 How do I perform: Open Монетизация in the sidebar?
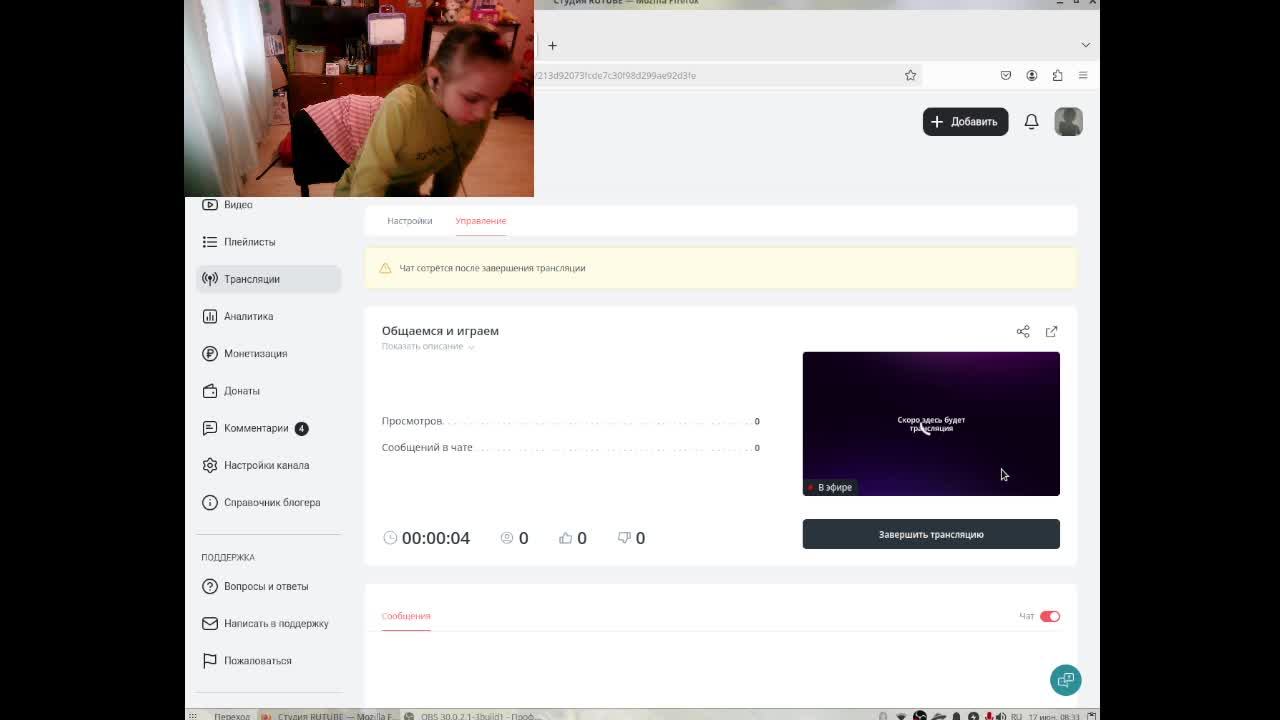tap(268, 354)
